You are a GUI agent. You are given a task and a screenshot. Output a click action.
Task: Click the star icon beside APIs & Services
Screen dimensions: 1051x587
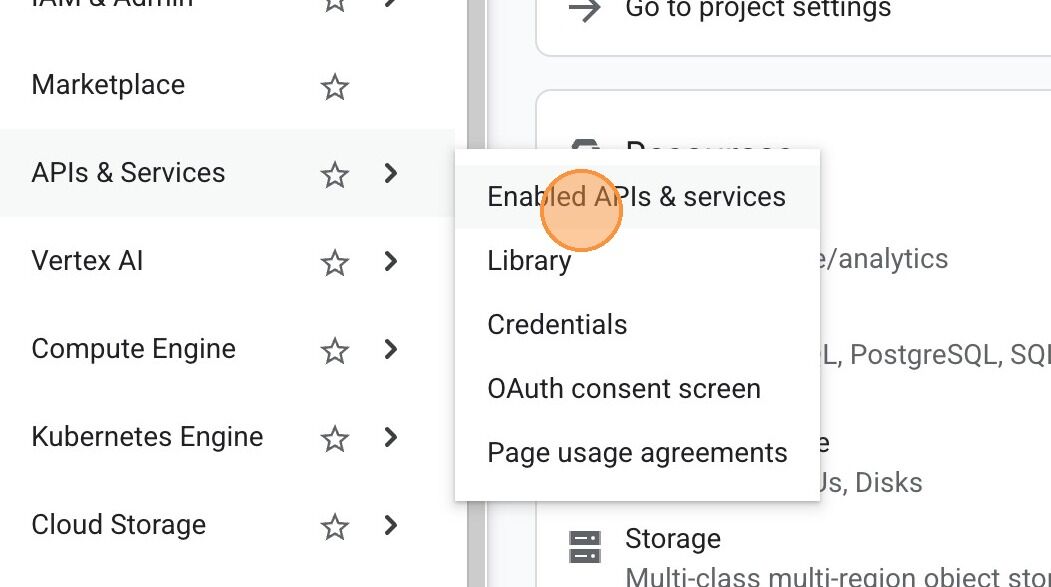pos(335,174)
